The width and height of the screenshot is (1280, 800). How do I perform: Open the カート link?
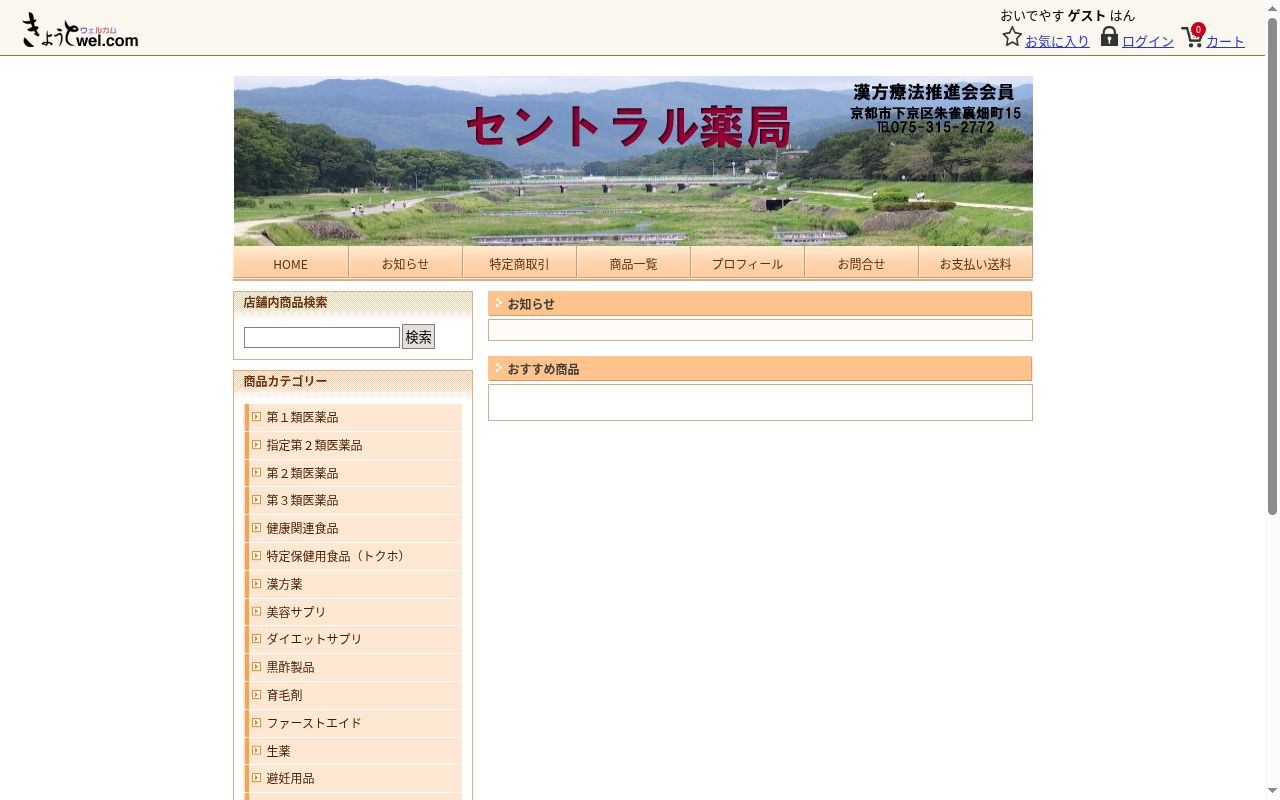click(1225, 41)
